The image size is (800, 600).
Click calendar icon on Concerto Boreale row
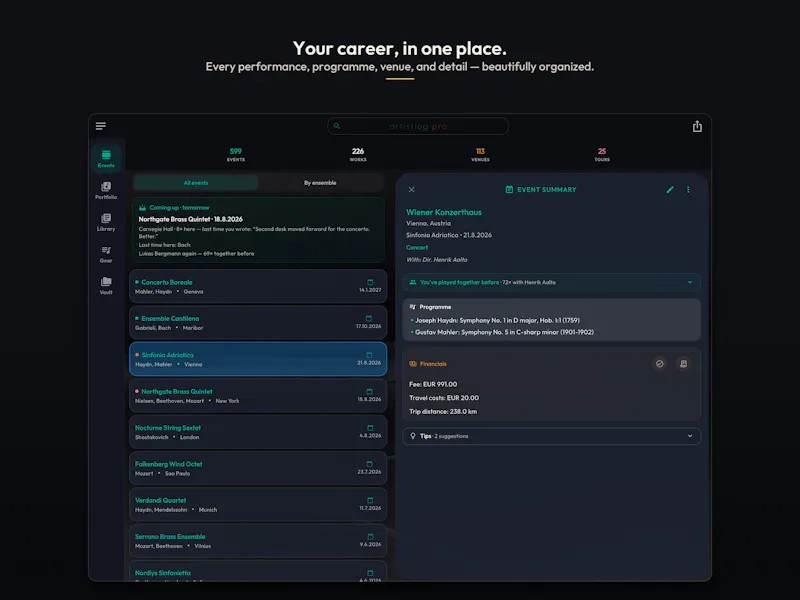[370, 282]
